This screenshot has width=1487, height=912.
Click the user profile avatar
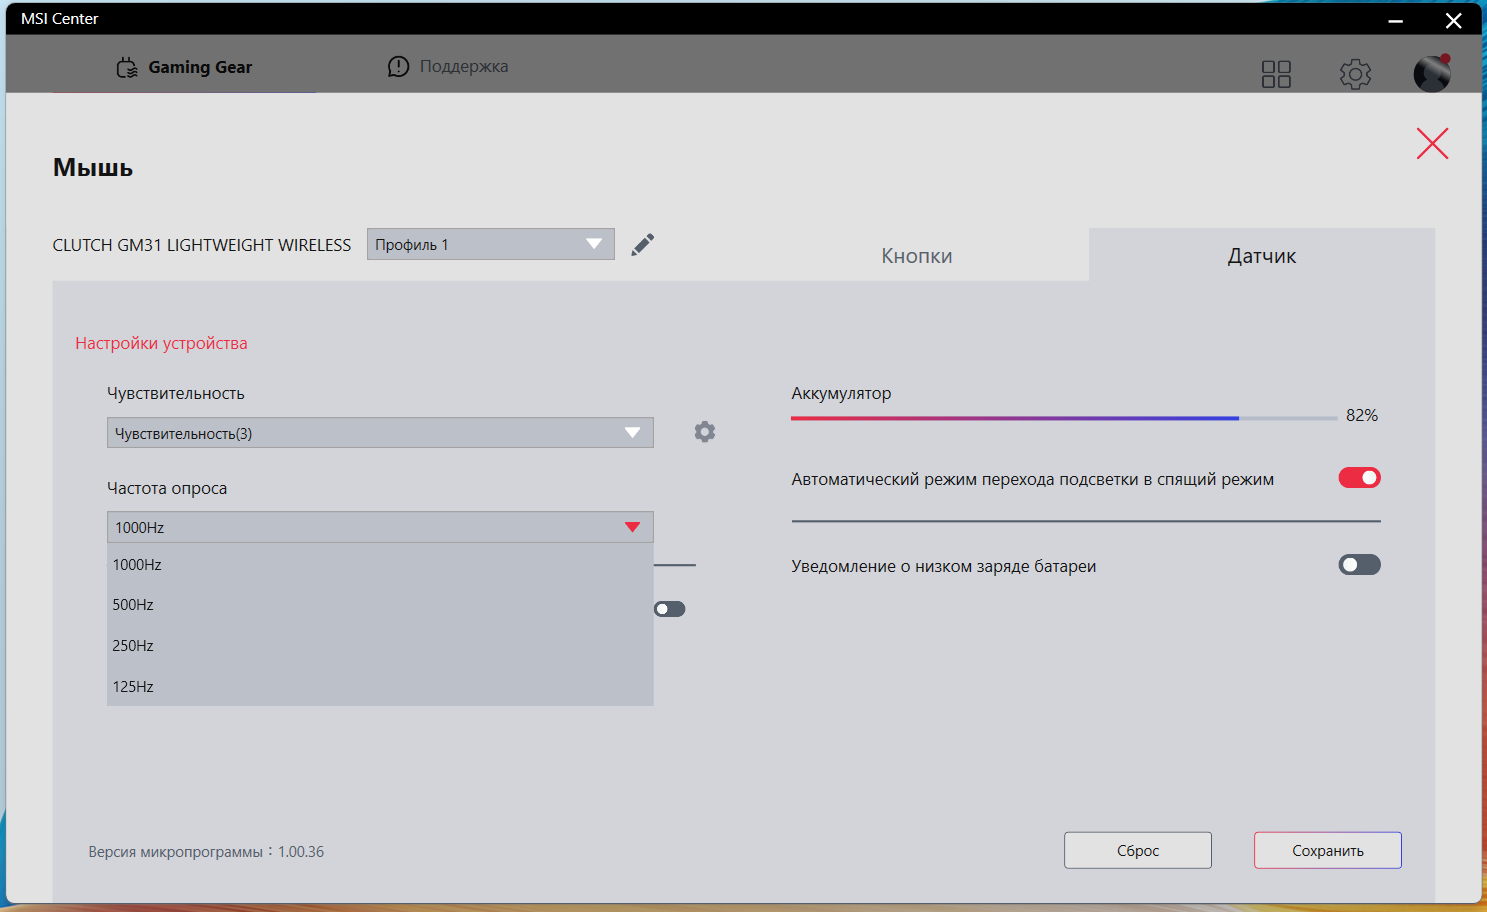pos(1432,73)
